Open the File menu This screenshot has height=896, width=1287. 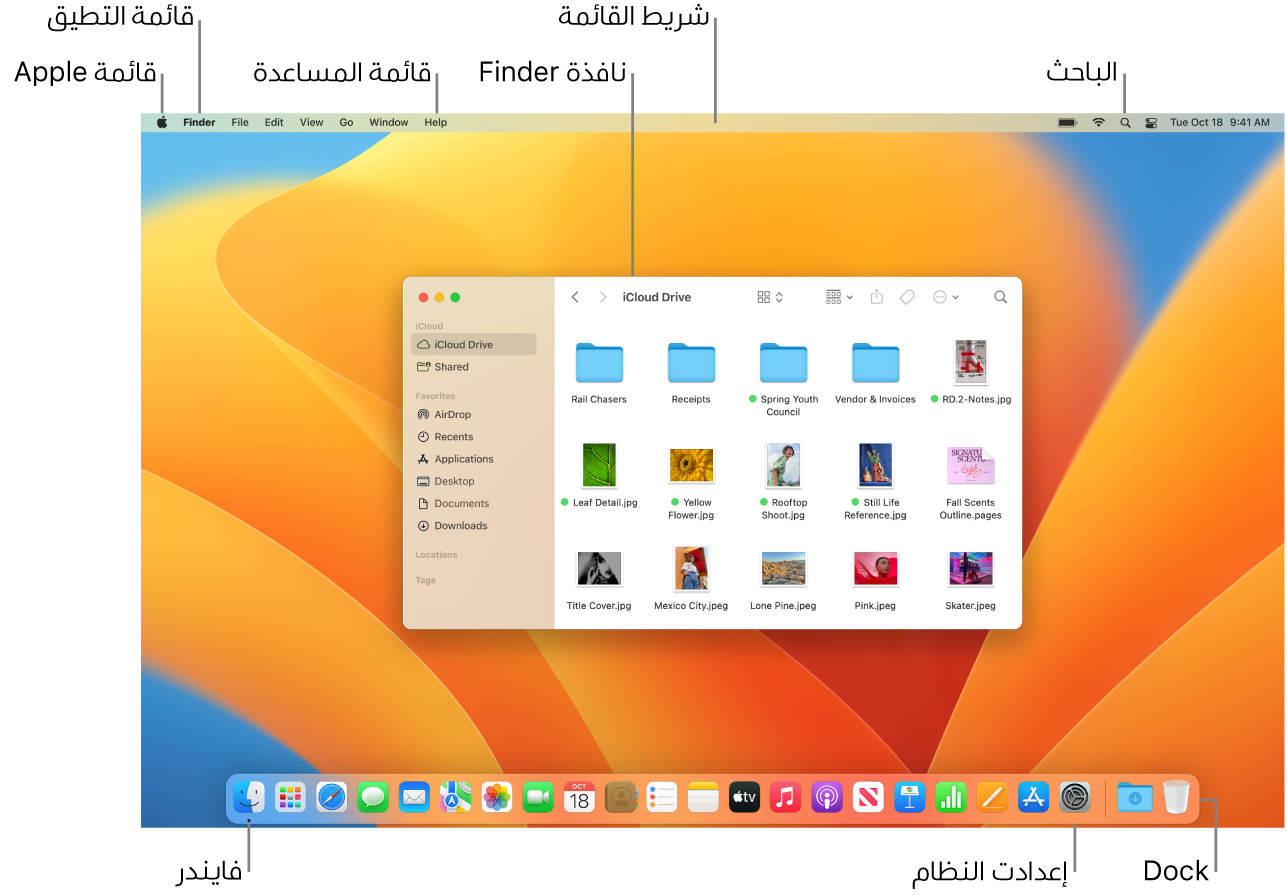240,122
